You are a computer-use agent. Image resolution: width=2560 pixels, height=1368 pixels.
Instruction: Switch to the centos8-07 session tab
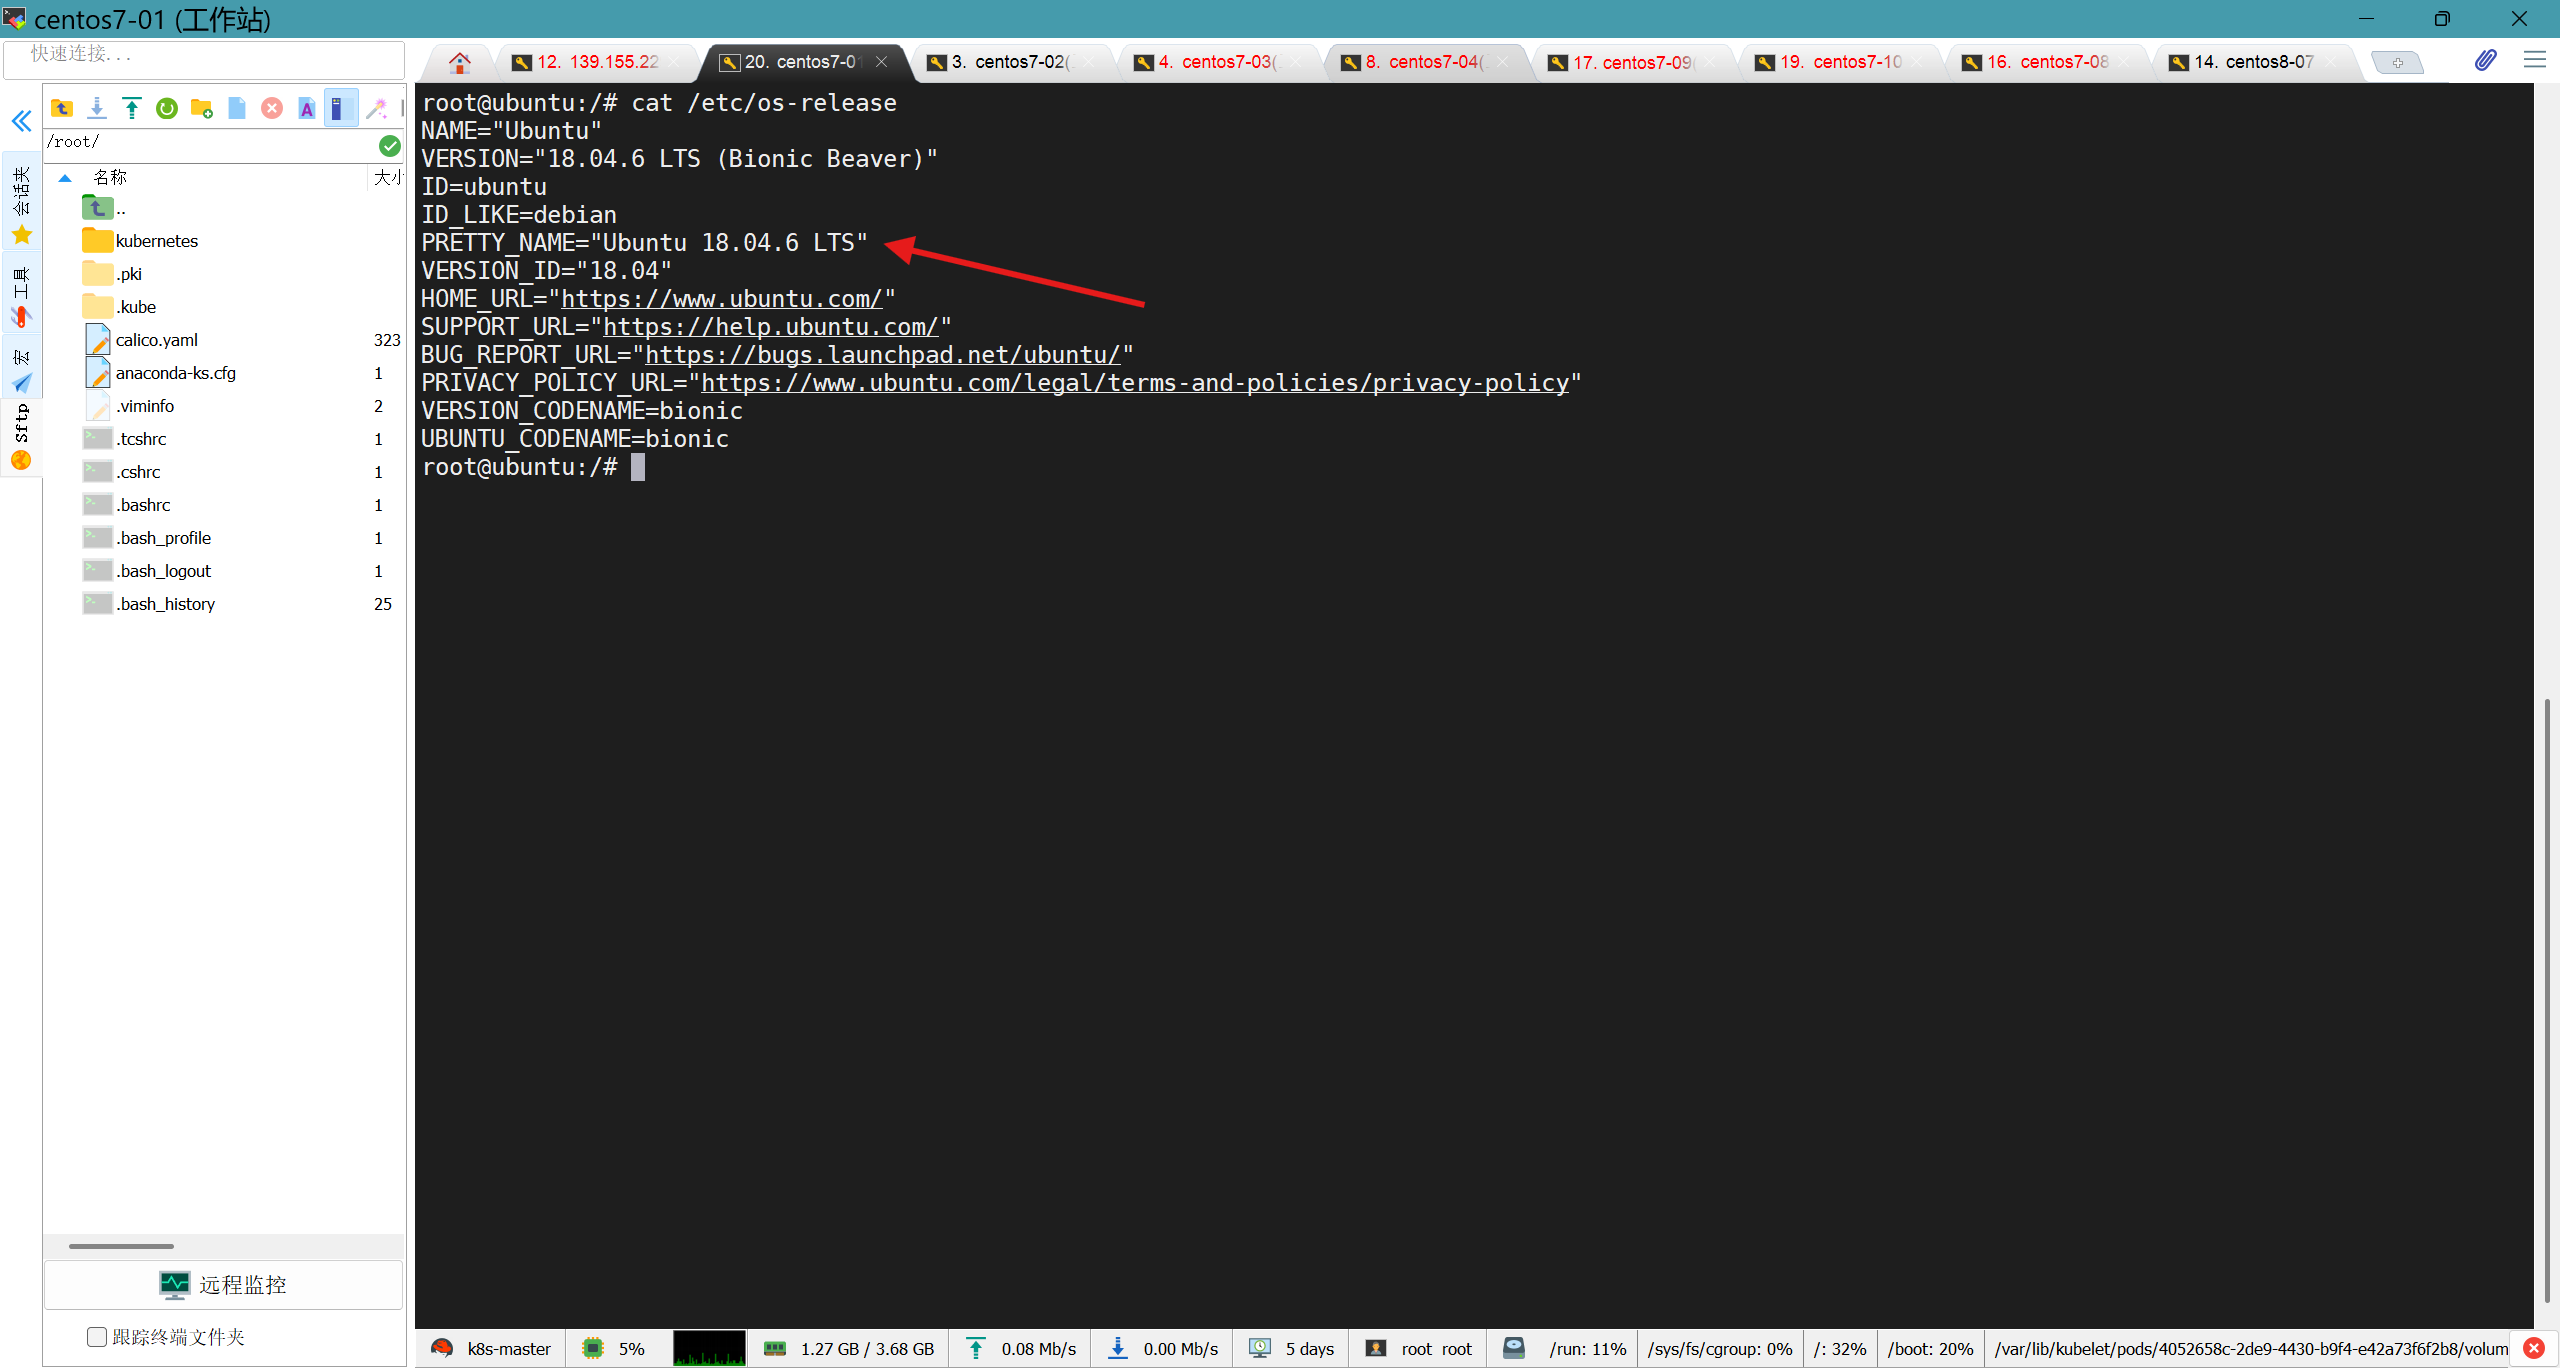[x=2252, y=62]
